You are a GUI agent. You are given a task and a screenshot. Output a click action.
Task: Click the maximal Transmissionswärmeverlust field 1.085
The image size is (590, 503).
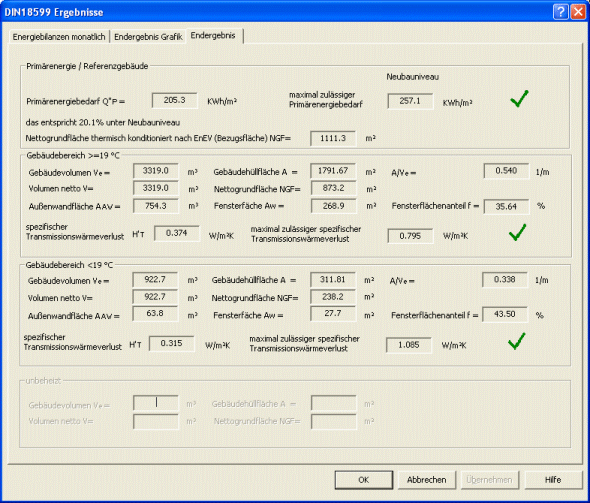tap(409, 345)
